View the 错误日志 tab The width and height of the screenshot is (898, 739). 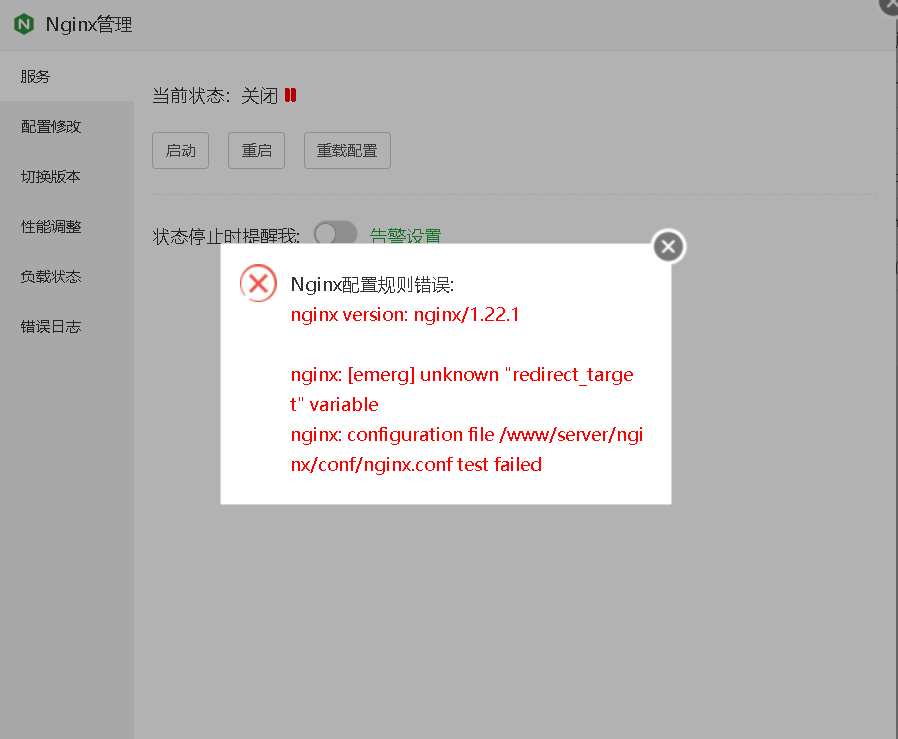[67, 327]
